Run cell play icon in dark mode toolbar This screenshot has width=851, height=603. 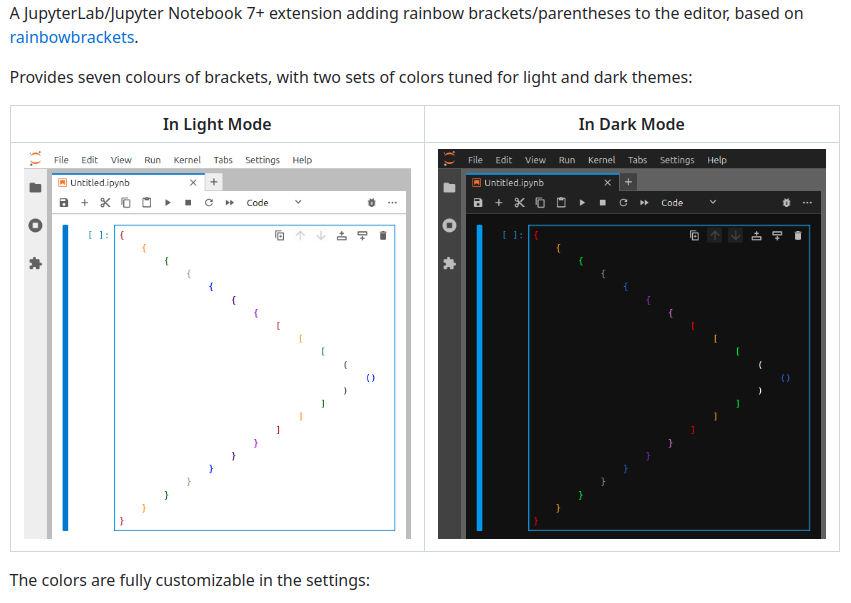coord(582,202)
